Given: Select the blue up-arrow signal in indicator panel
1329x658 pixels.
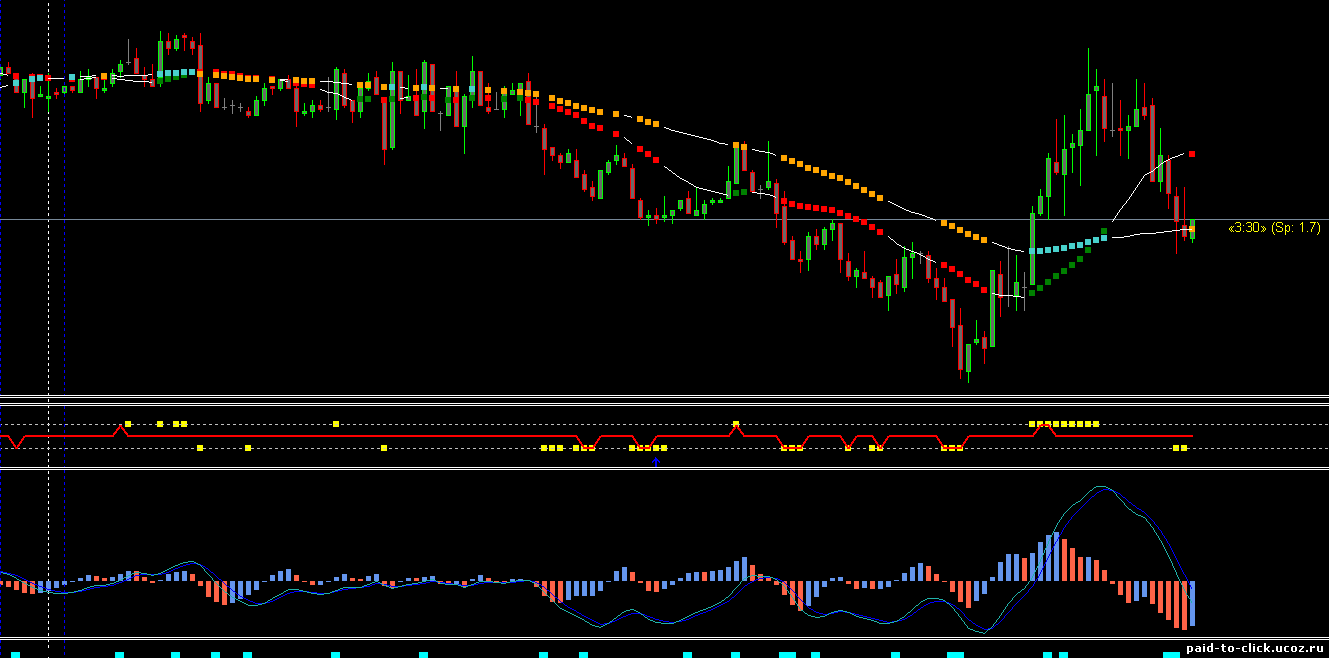Looking at the screenshot, I should (x=656, y=462).
